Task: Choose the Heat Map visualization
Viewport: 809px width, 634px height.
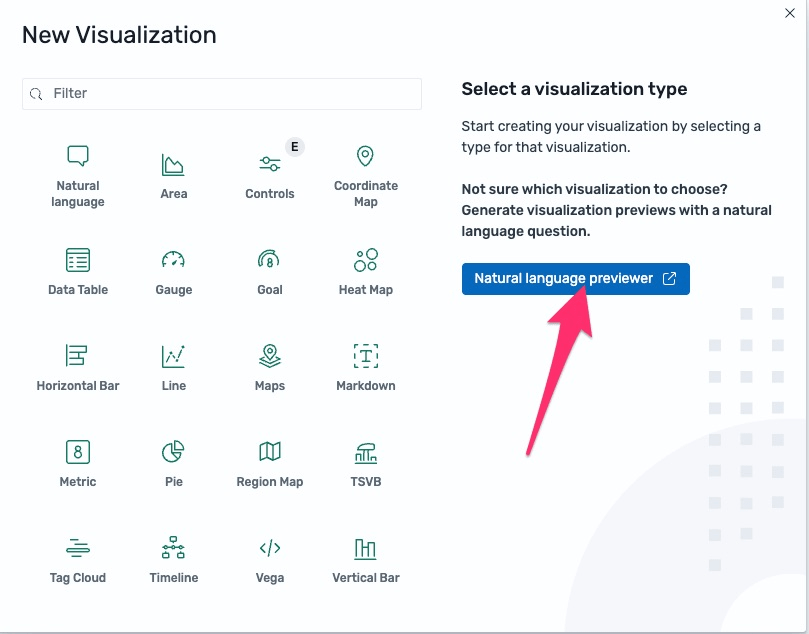Action: [366, 271]
